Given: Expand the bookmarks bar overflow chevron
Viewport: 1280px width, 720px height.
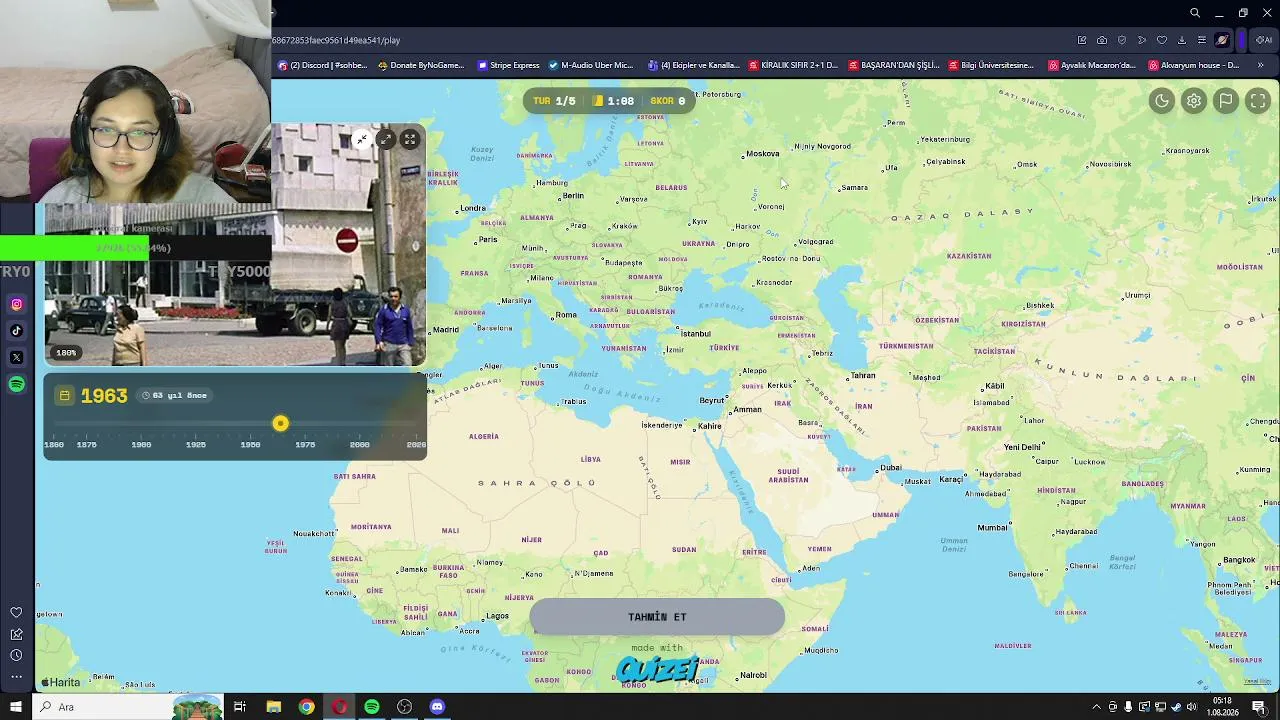Looking at the screenshot, I should pos(1260,65).
